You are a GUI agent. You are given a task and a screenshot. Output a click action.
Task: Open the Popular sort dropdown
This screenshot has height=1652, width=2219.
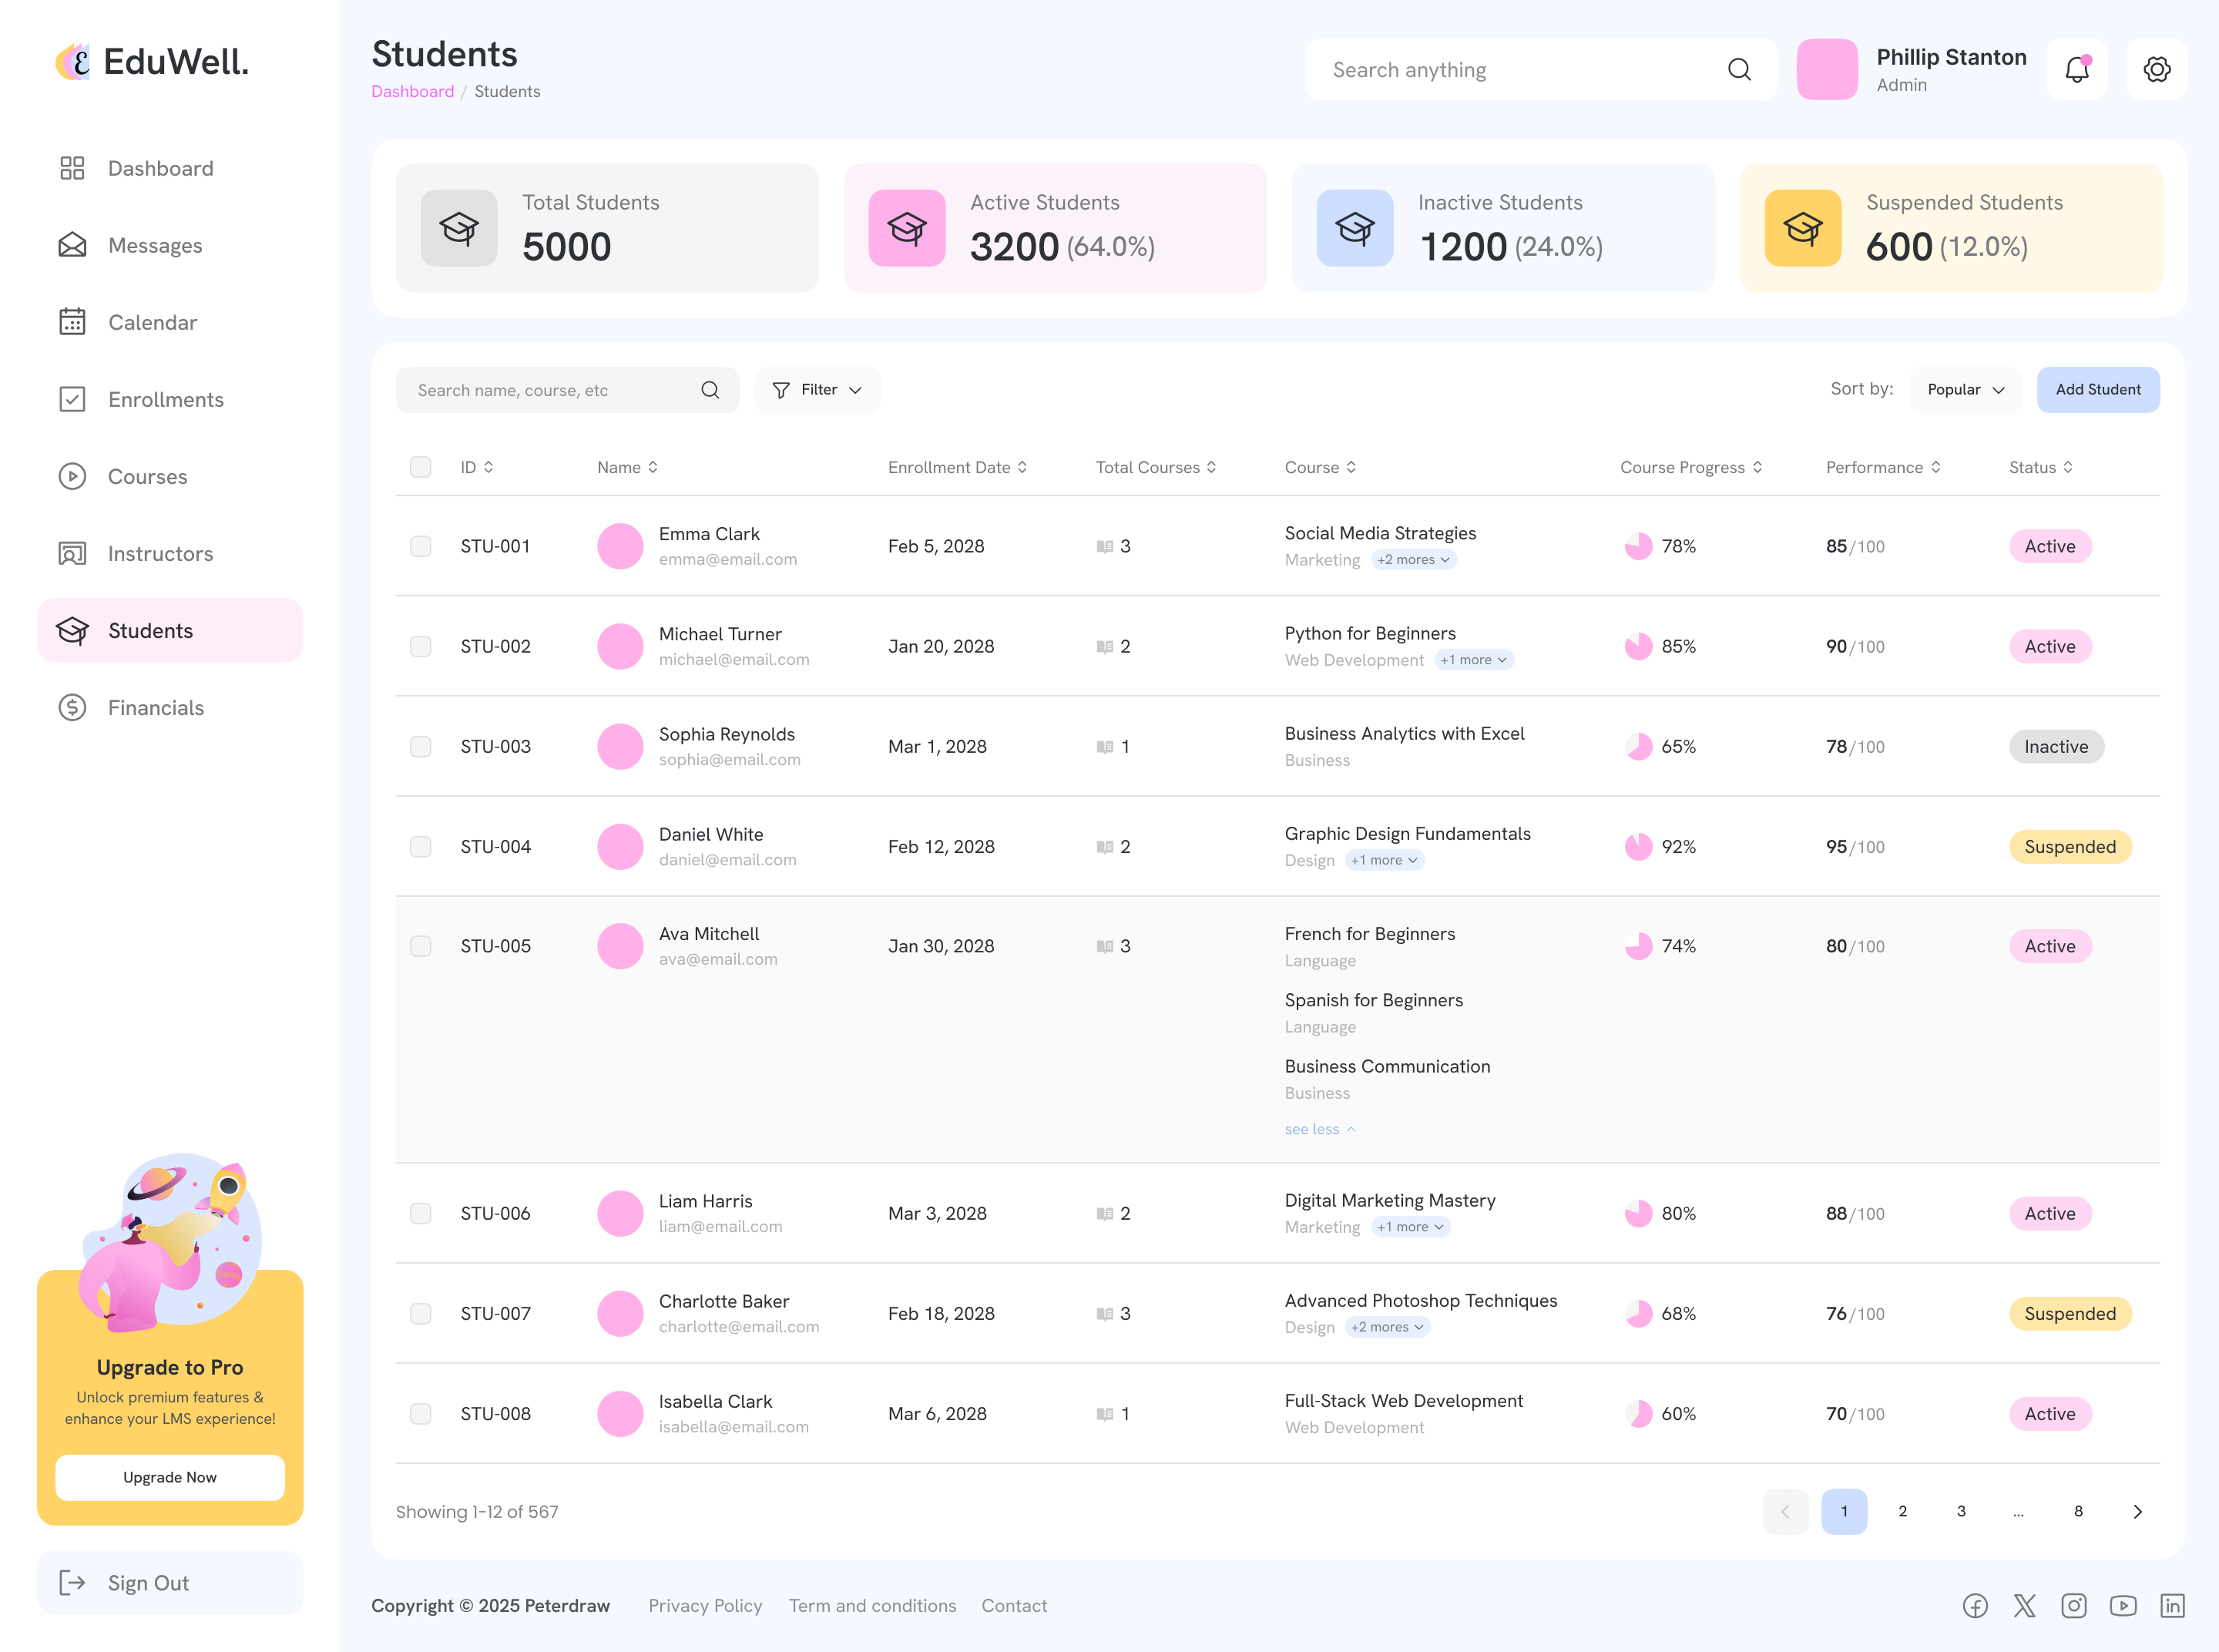click(1964, 390)
